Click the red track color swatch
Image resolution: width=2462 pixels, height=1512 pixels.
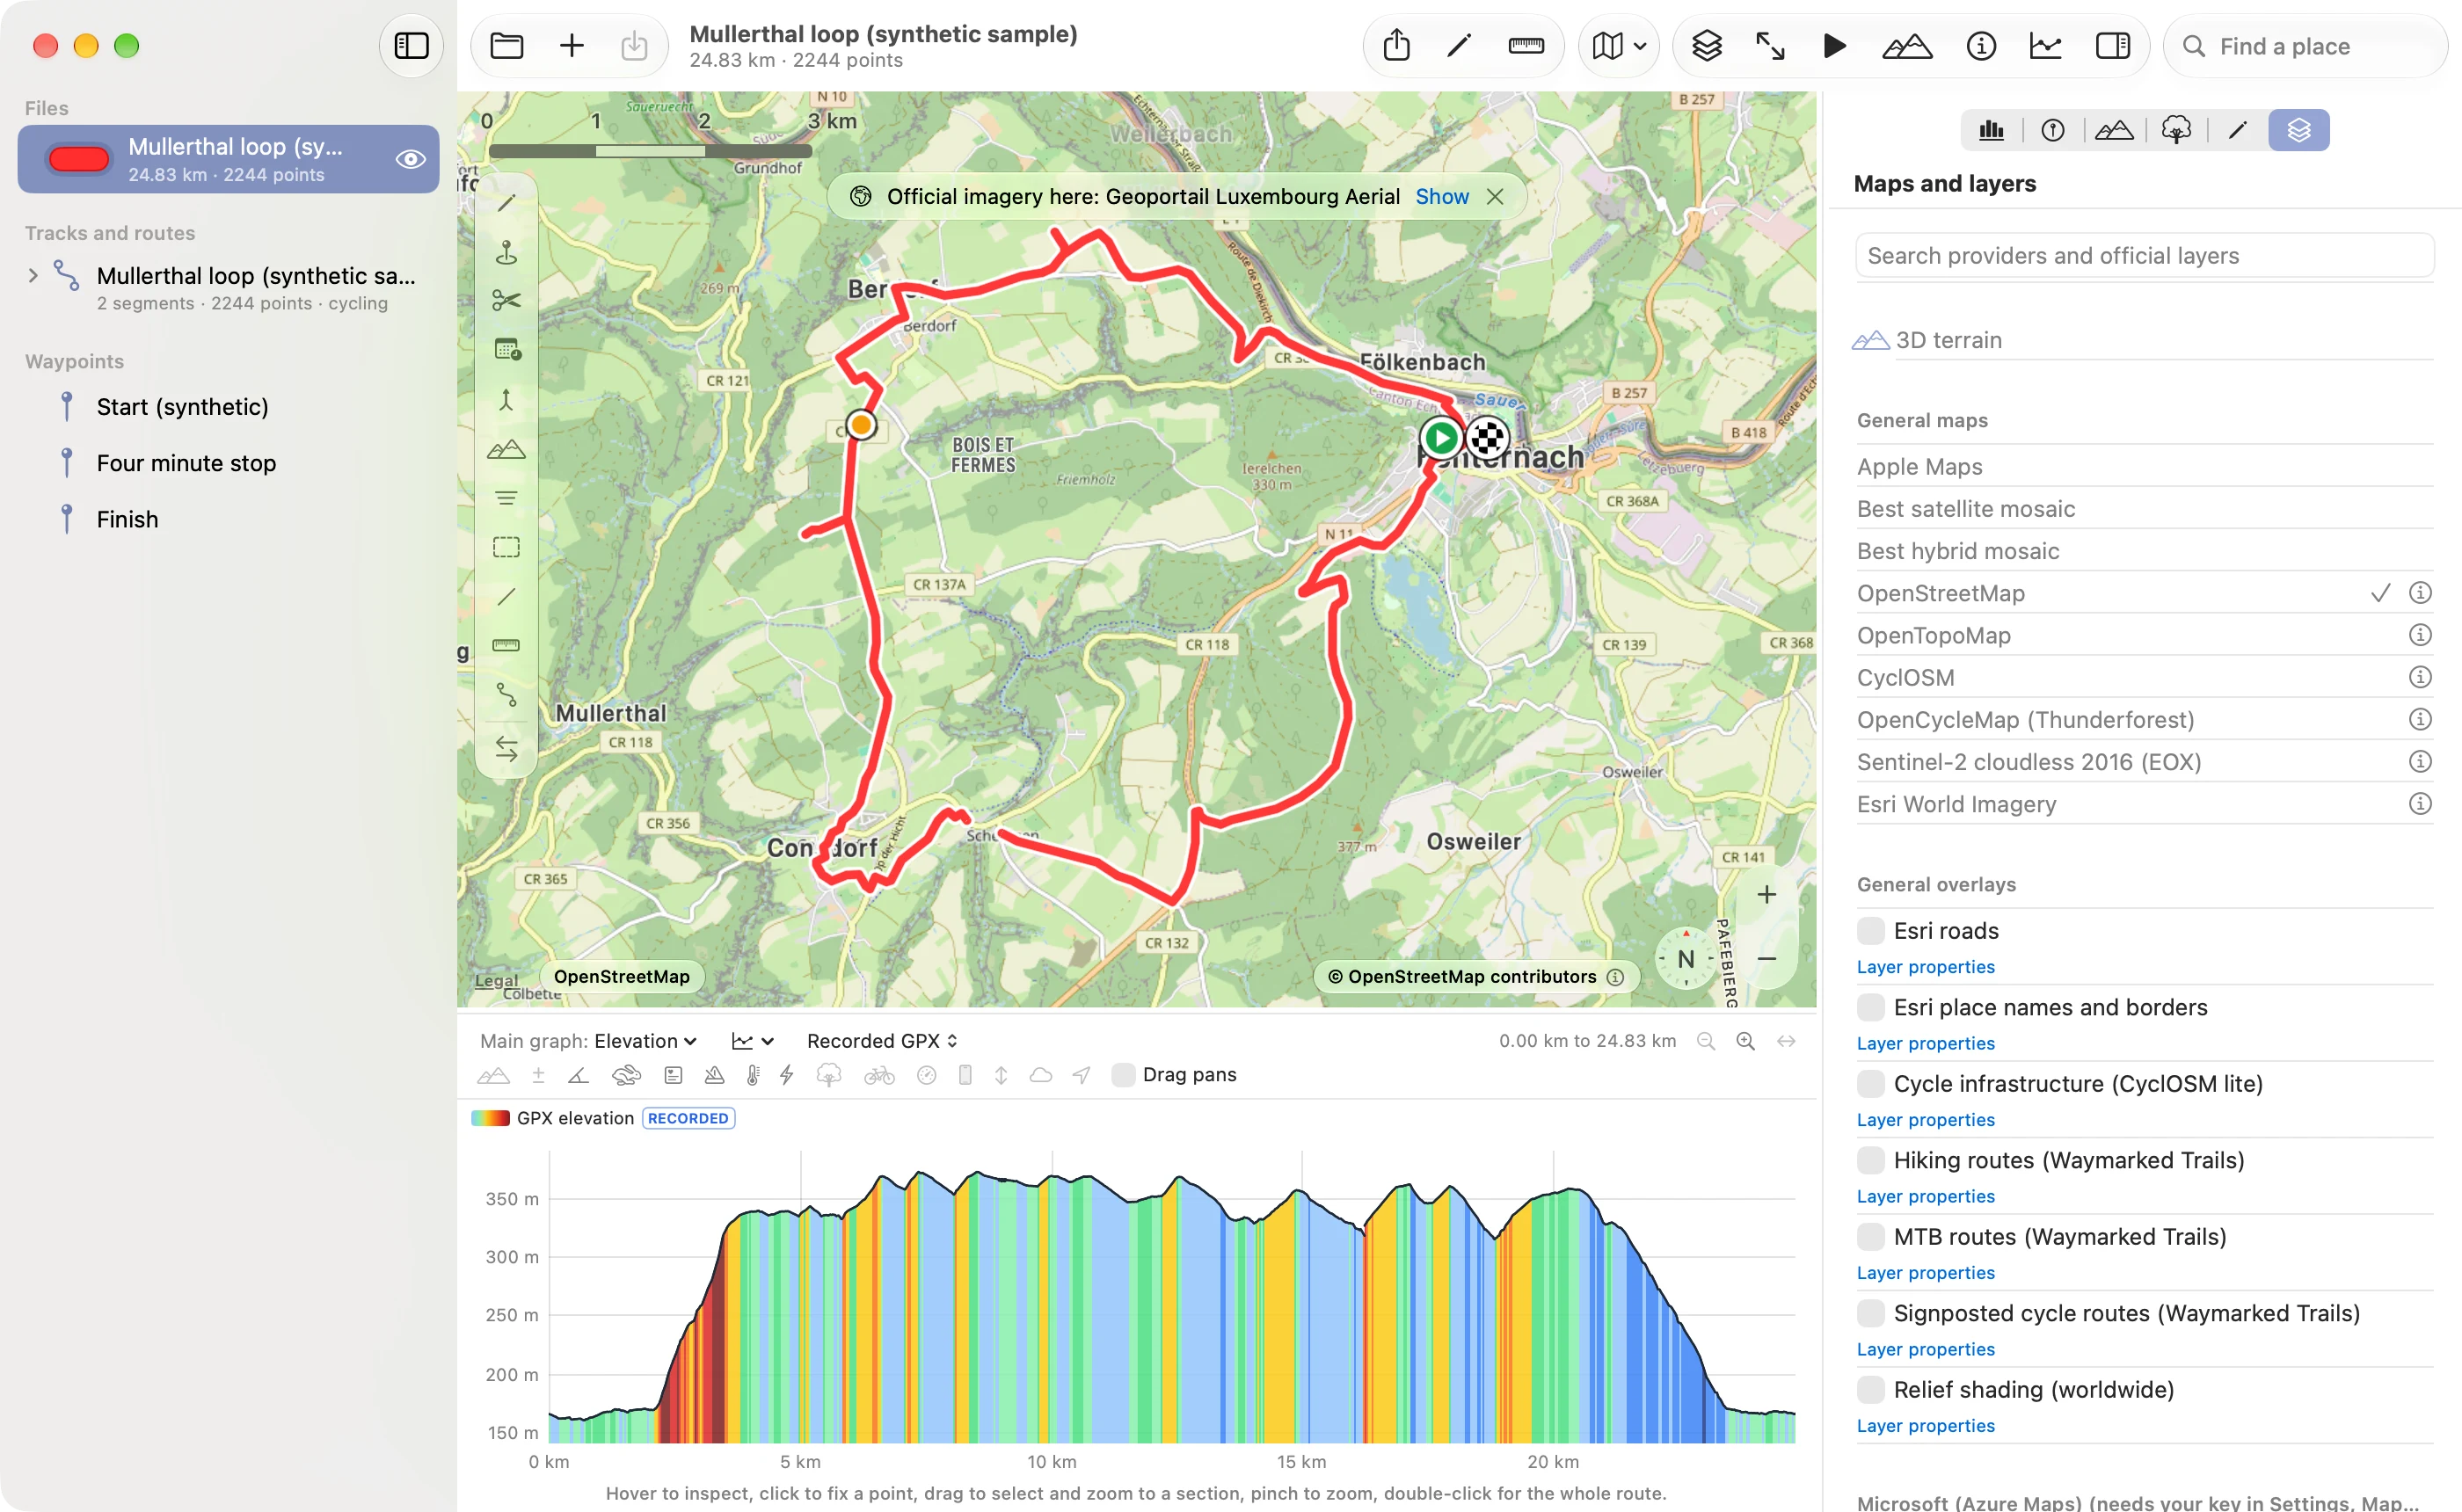tap(79, 159)
